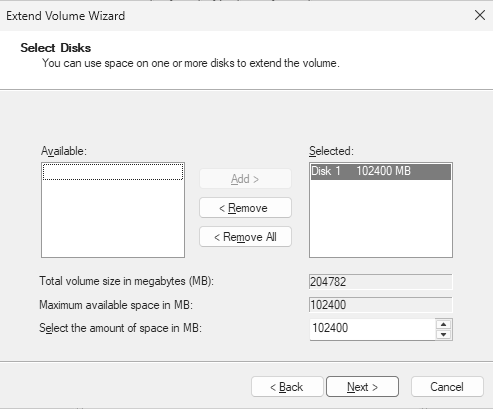Click the total volume size field showing 204782
Image resolution: width=493 pixels, height=409 pixels.
381,282
